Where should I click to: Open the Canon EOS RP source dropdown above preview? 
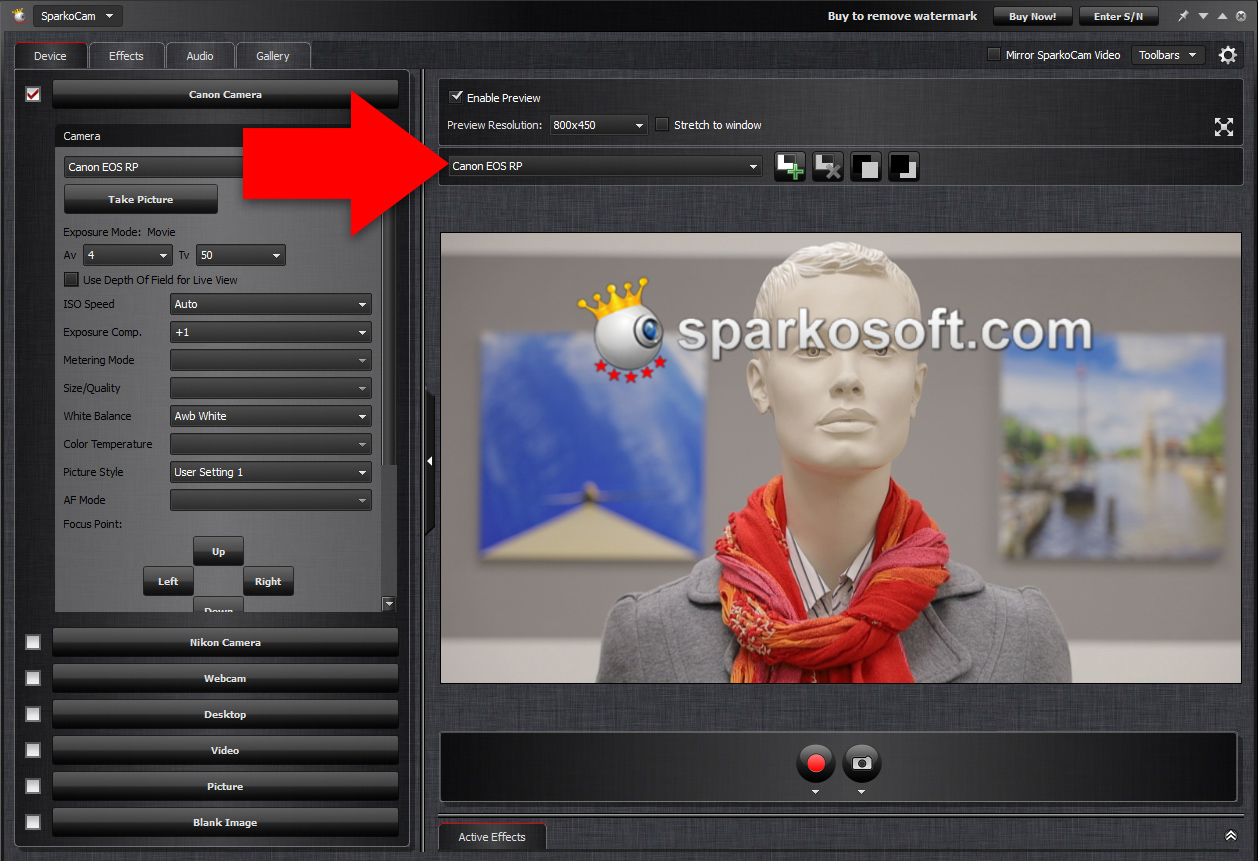(605, 166)
